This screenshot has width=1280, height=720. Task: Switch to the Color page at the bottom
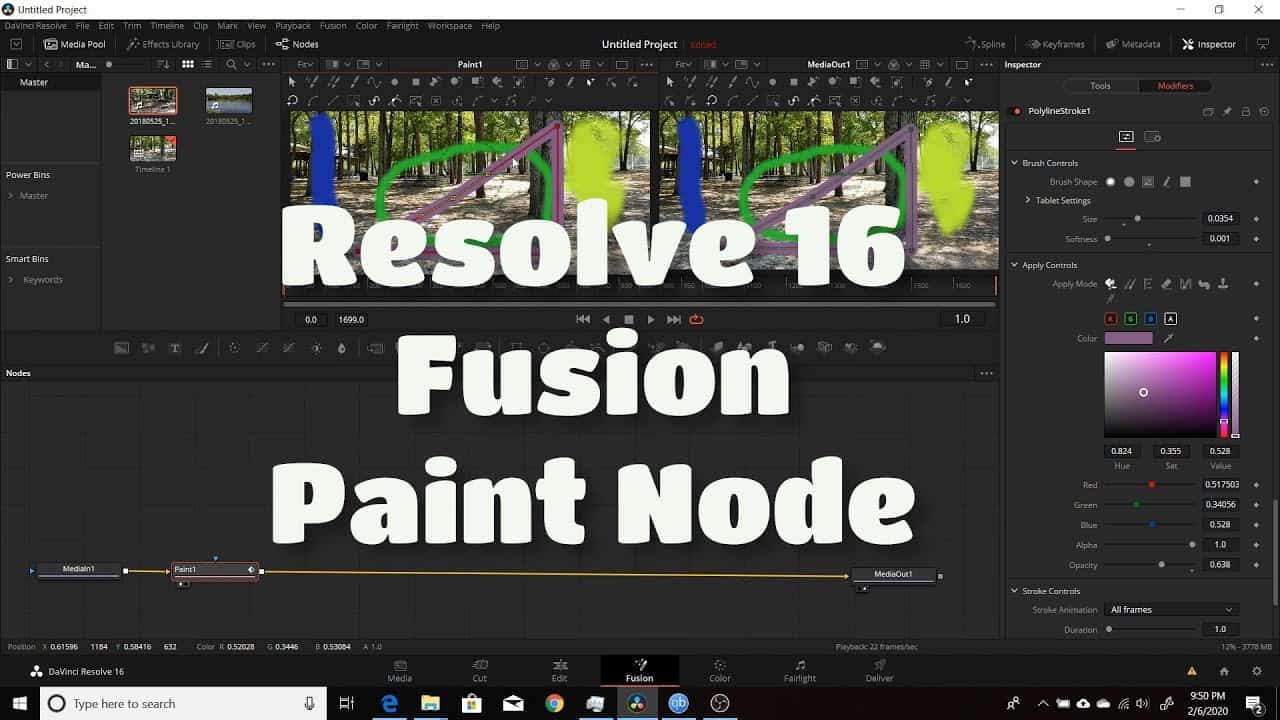pyautogui.click(x=719, y=670)
